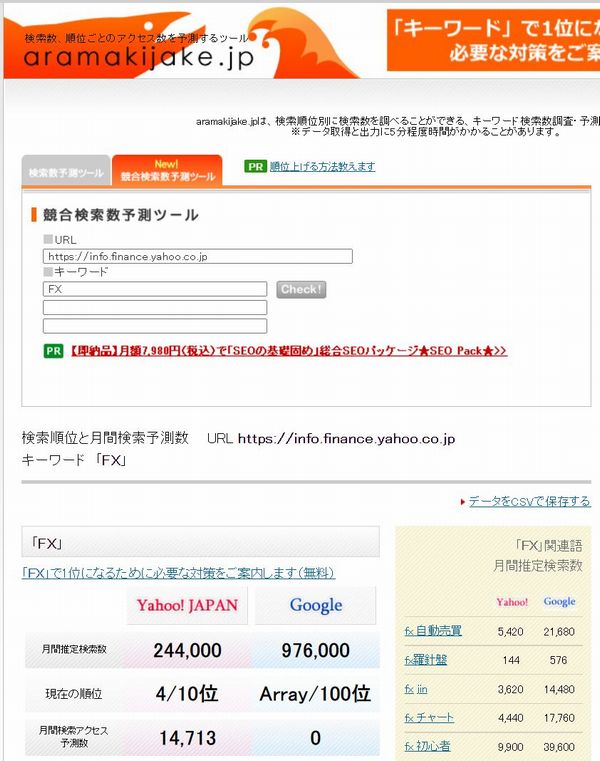Screen dimensions: 600x761
Task: Click the first keyword field containing FX
Action: [155, 289]
